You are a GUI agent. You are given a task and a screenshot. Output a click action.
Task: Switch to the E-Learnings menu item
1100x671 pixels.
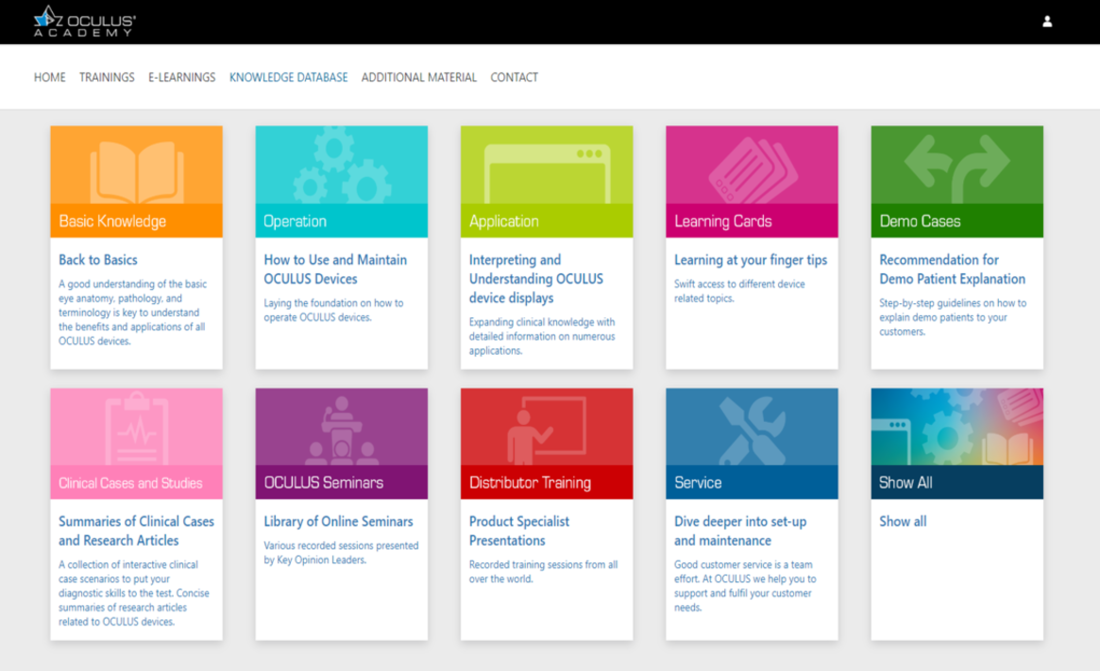point(182,77)
